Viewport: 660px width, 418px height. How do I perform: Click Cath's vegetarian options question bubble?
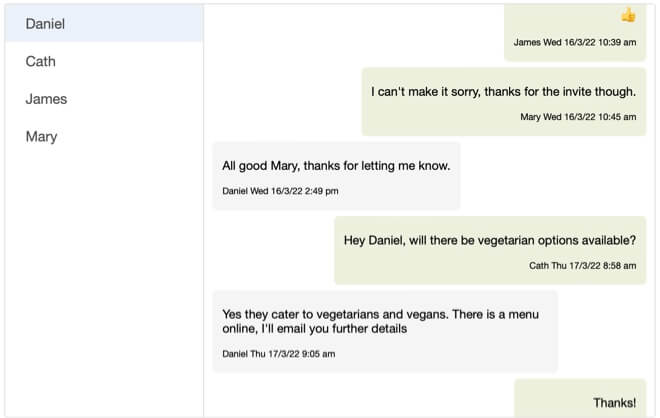490,250
